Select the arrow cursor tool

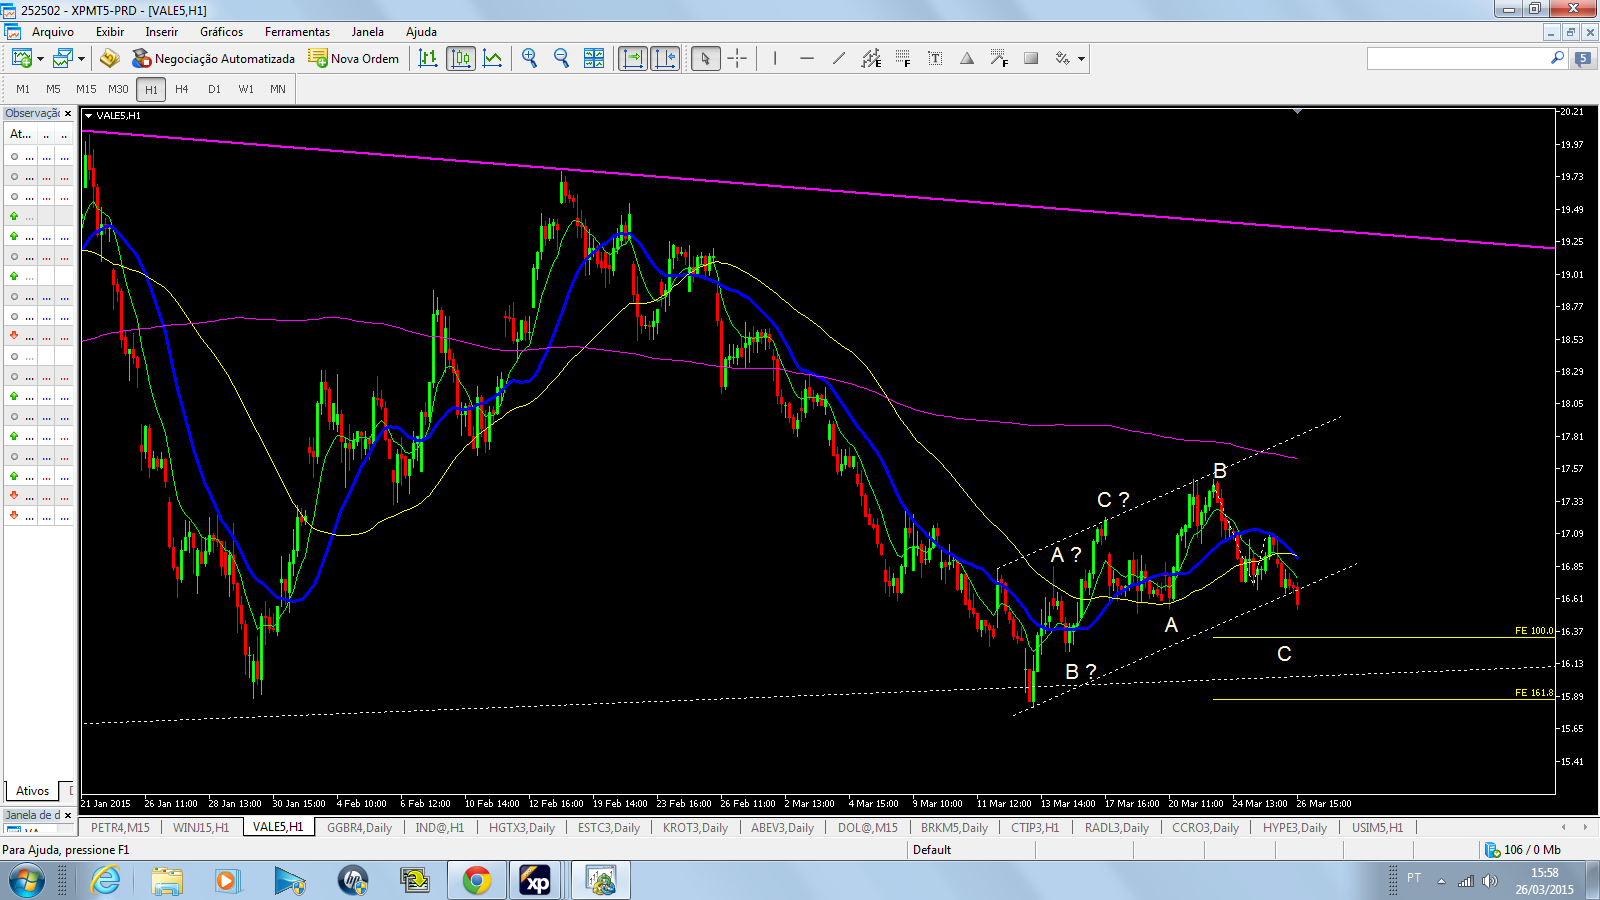pyautogui.click(x=705, y=58)
